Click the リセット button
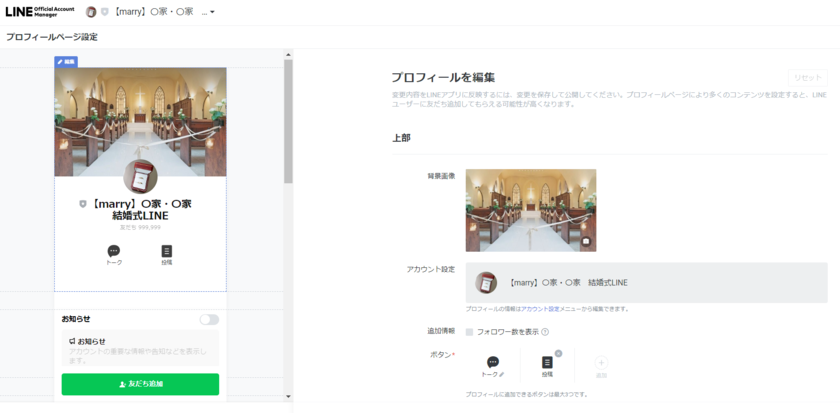Image resolution: width=840 pixels, height=413 pixels. pos(807,78)
